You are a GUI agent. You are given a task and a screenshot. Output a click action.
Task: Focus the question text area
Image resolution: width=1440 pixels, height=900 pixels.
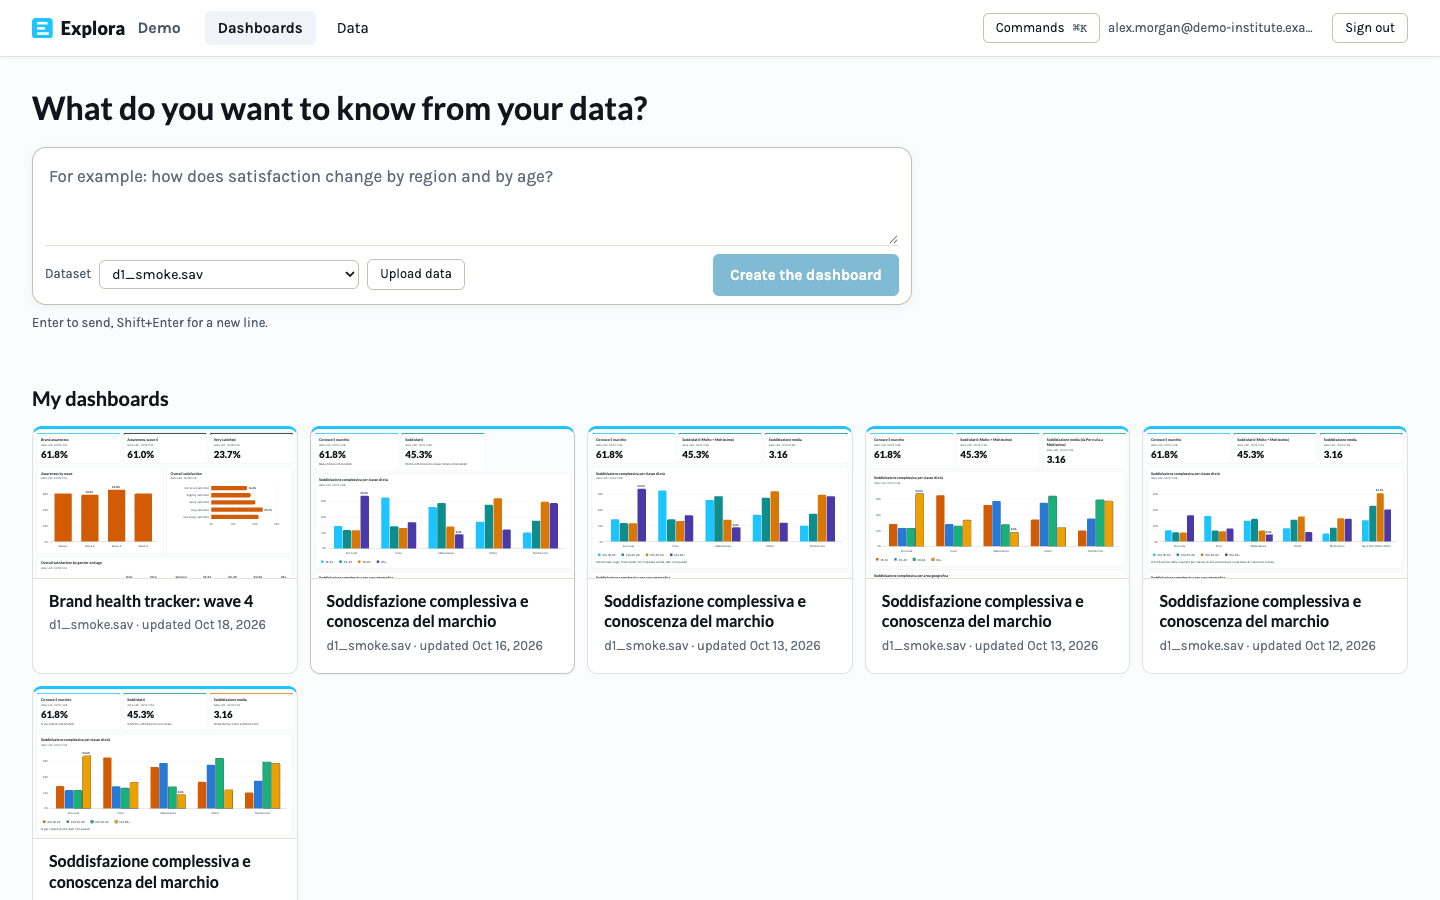[472, 203]
